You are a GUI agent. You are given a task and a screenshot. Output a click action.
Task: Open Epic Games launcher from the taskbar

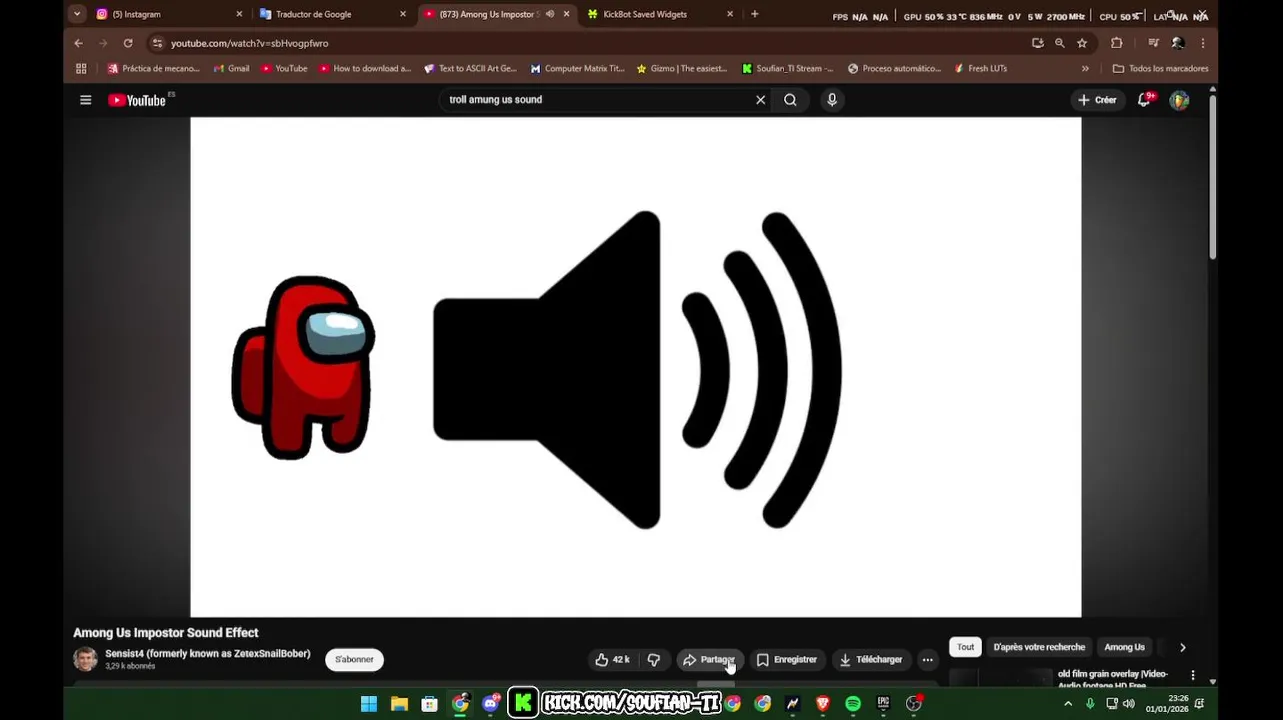(x=883, y=704)
